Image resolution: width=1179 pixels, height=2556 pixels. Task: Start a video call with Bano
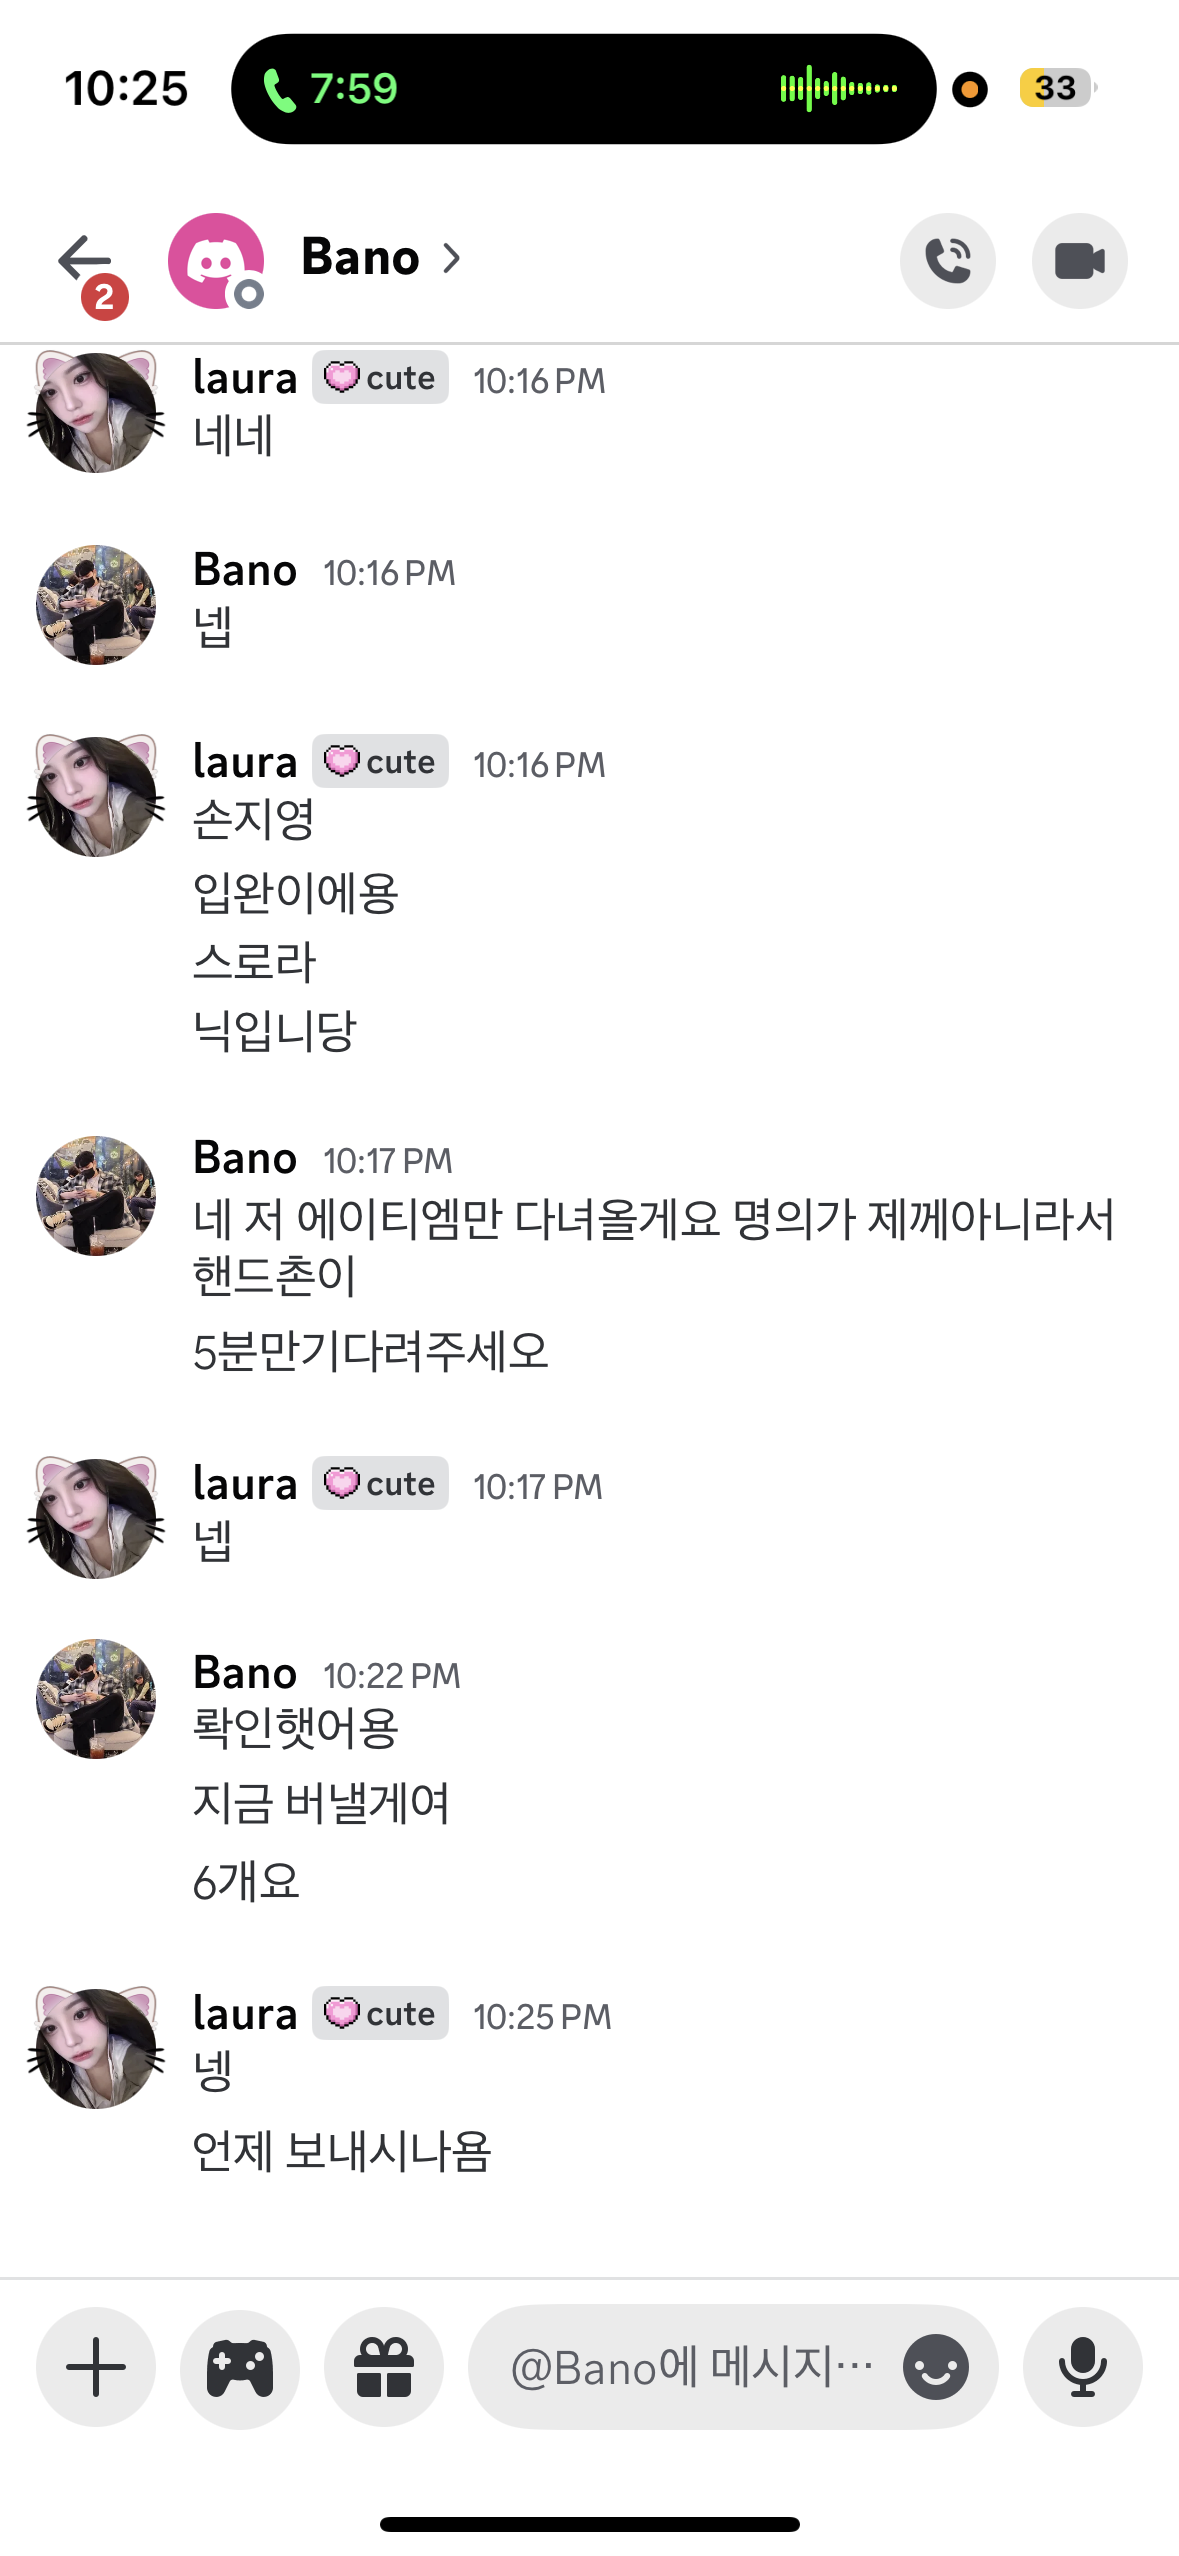(x=1079, y=261)
